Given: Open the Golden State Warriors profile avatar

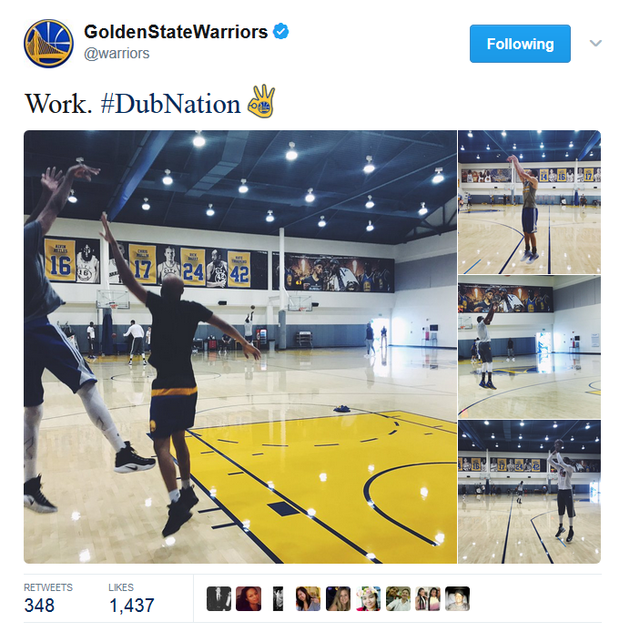Looking at the screenshot, I should pyautogui.click(x=49, y=43).
